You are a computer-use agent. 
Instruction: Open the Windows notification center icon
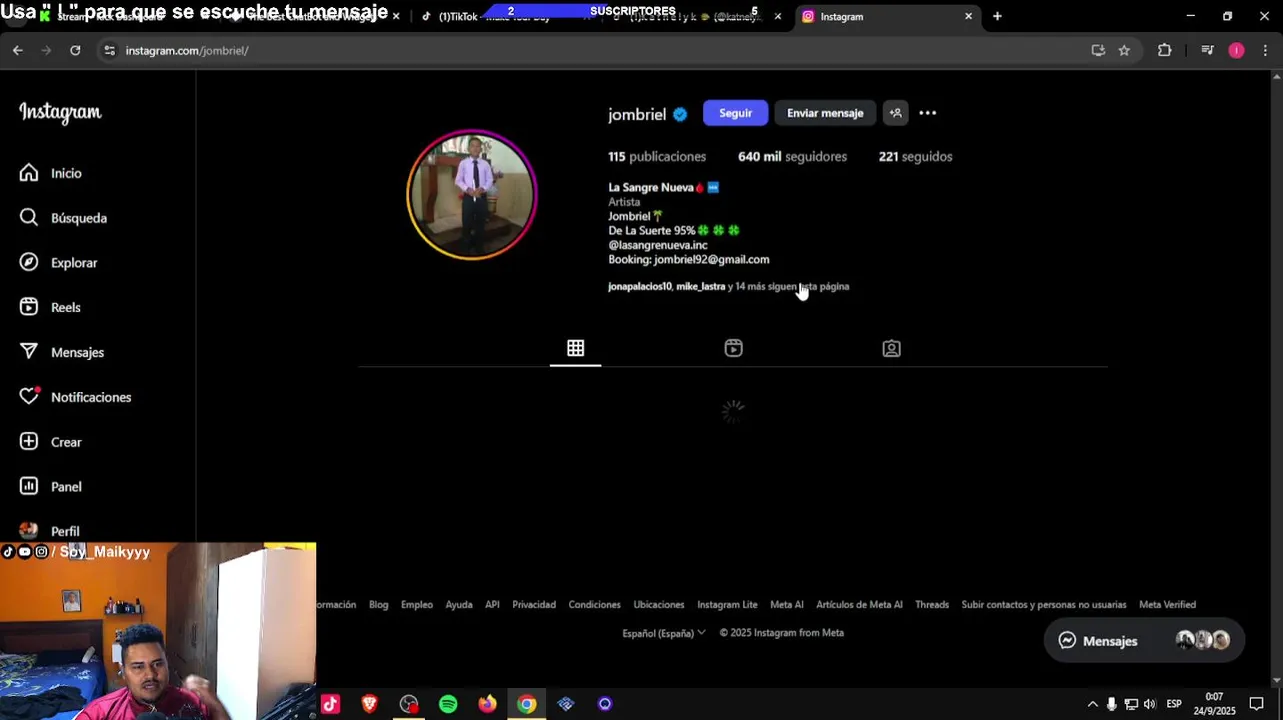click(1256, 704)
